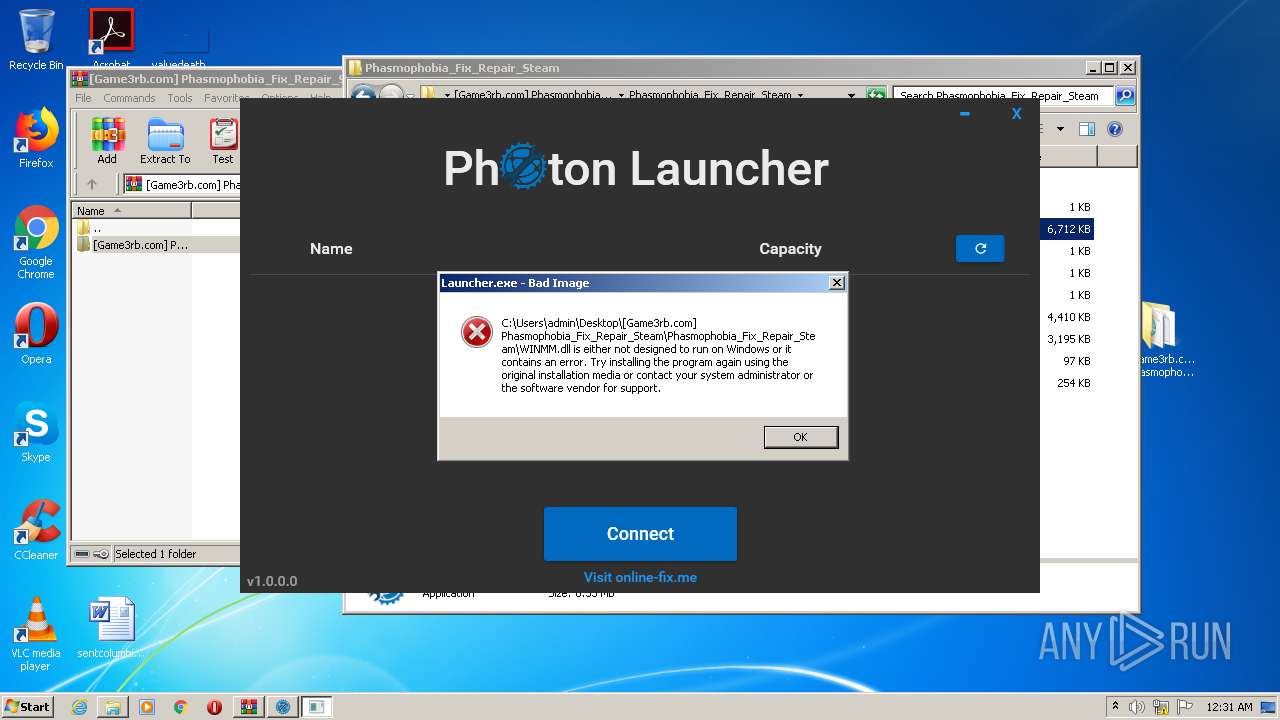Select the 254 KB file row in Explorer
The width and height of the screenshot is (1280, 720).
tap(1066, 383)
